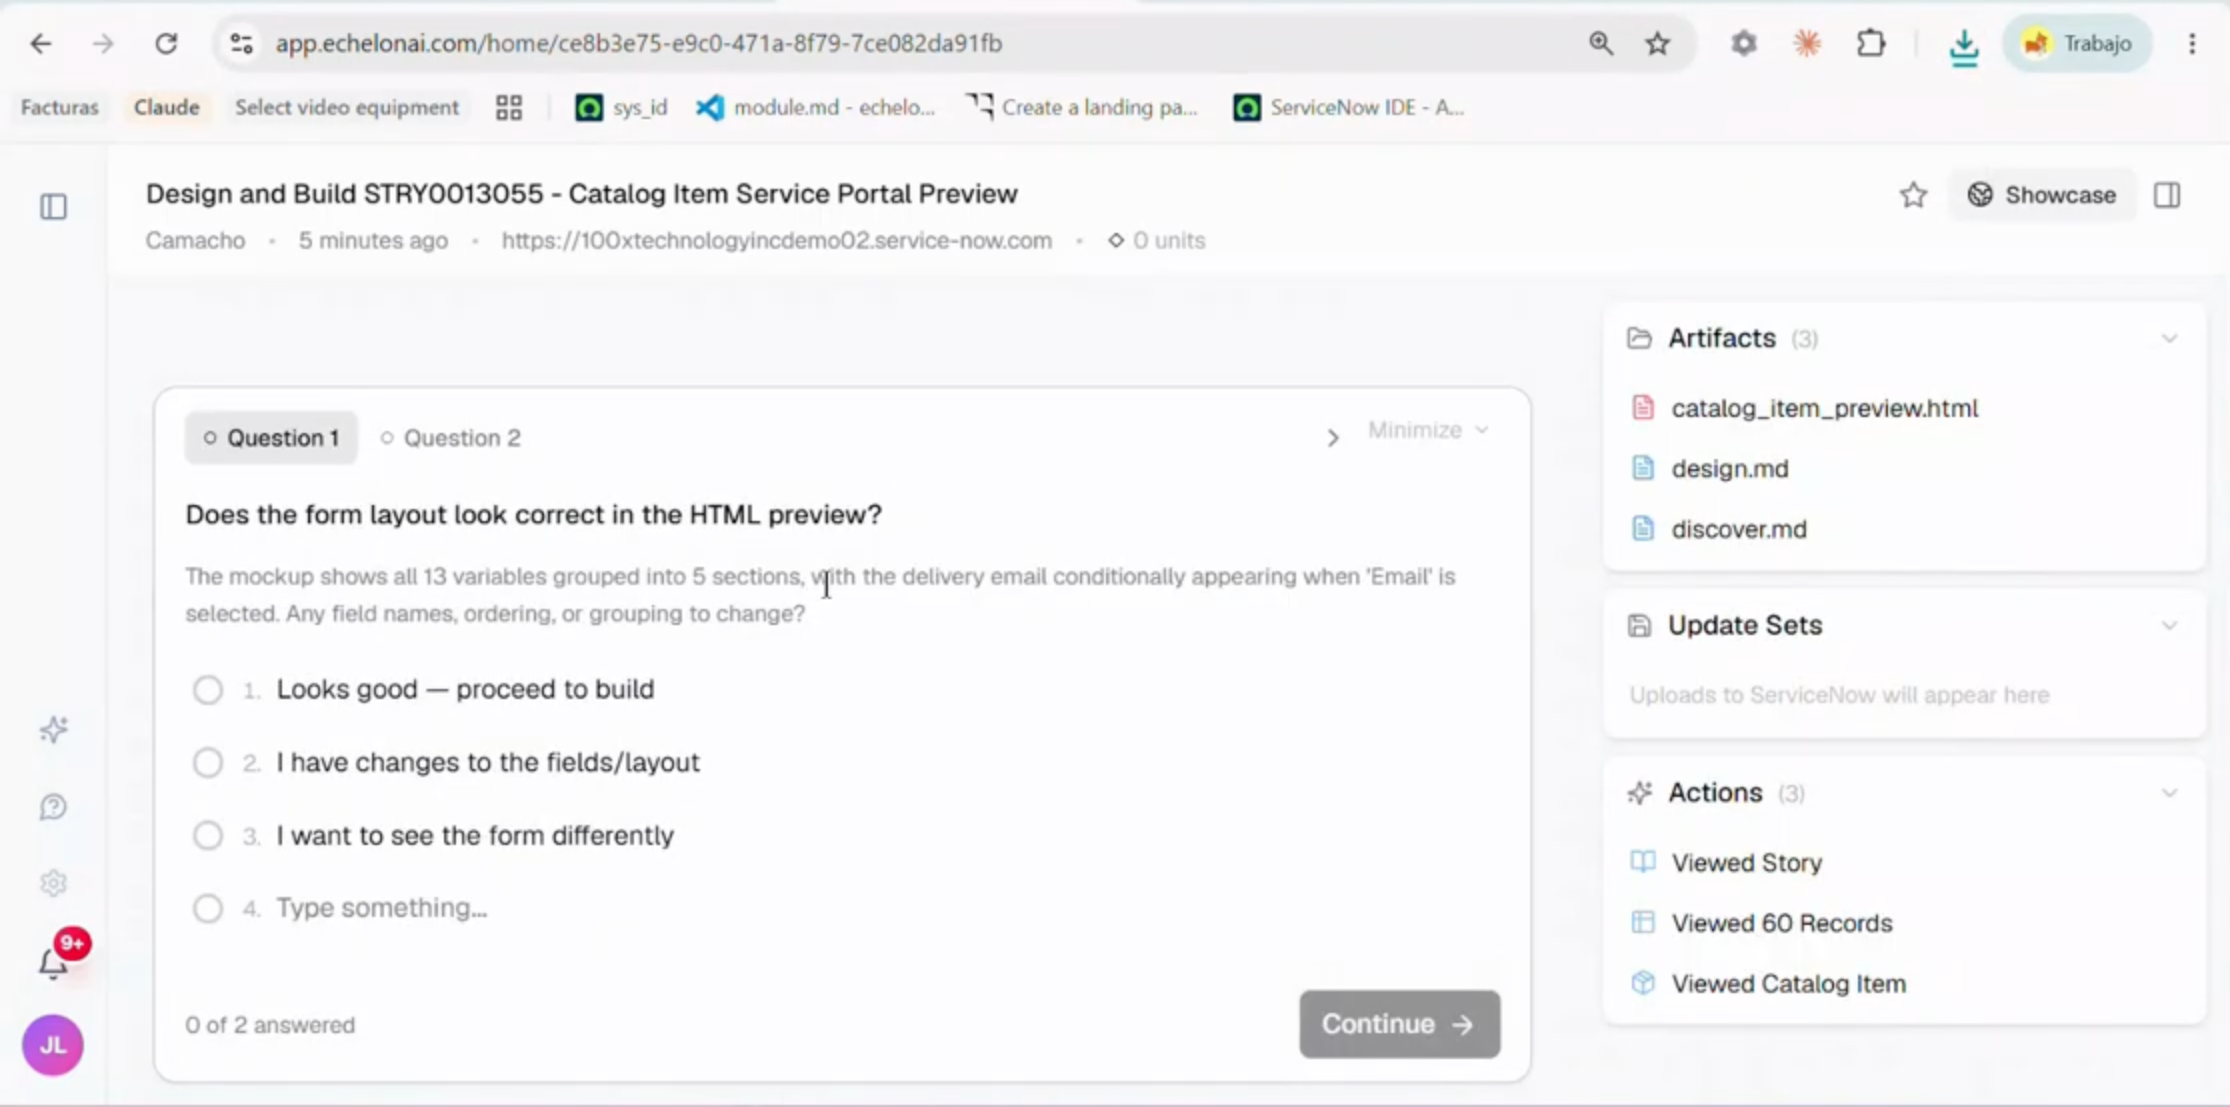The image size is (2230, 1107).
Task: Click the Showcase button
Action: pyautogui.click(x=2042, y=195)
